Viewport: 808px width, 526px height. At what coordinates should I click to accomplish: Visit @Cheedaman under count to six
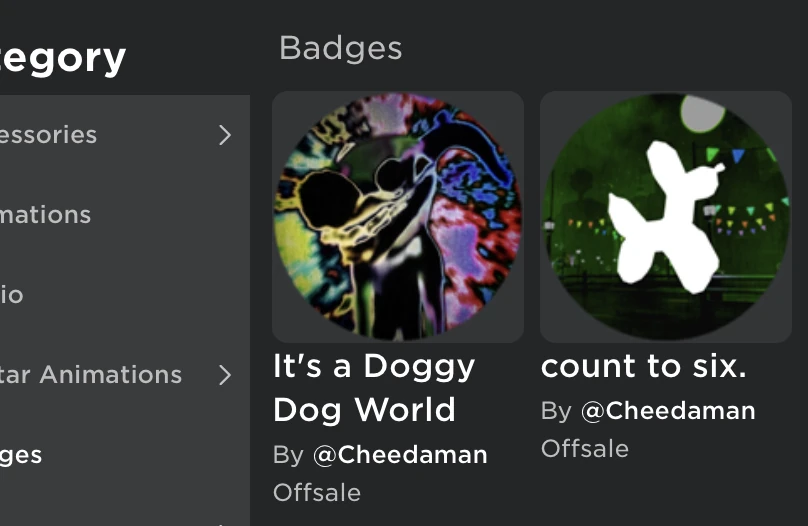(668, 411)
